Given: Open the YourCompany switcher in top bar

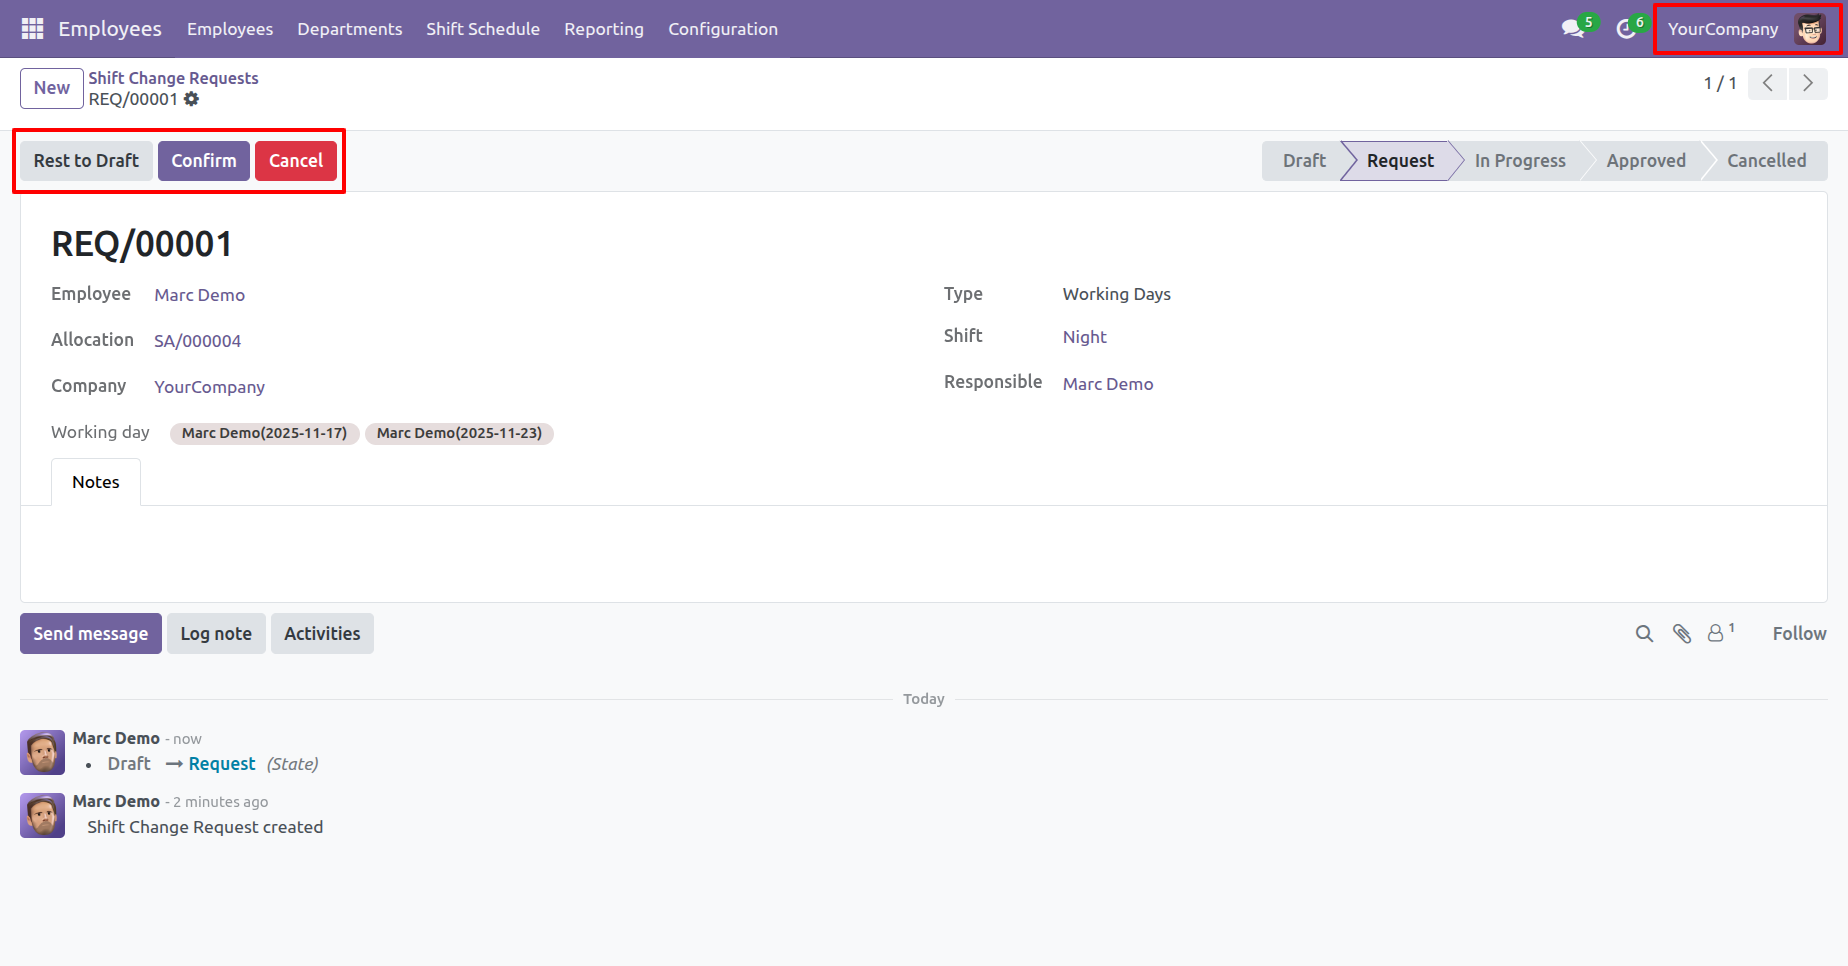Looking at the screenshot, I should click(x=1723, y=29).
